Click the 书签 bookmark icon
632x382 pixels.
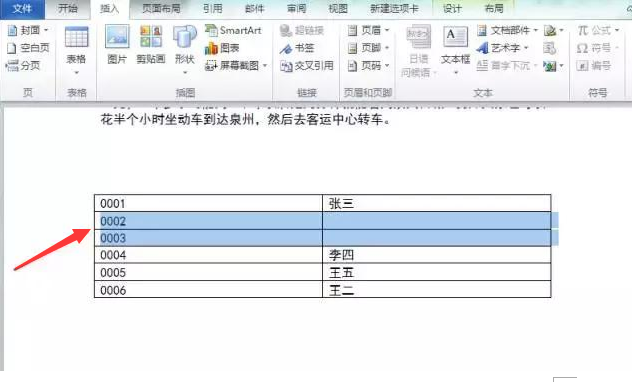[x=297, y=48]
